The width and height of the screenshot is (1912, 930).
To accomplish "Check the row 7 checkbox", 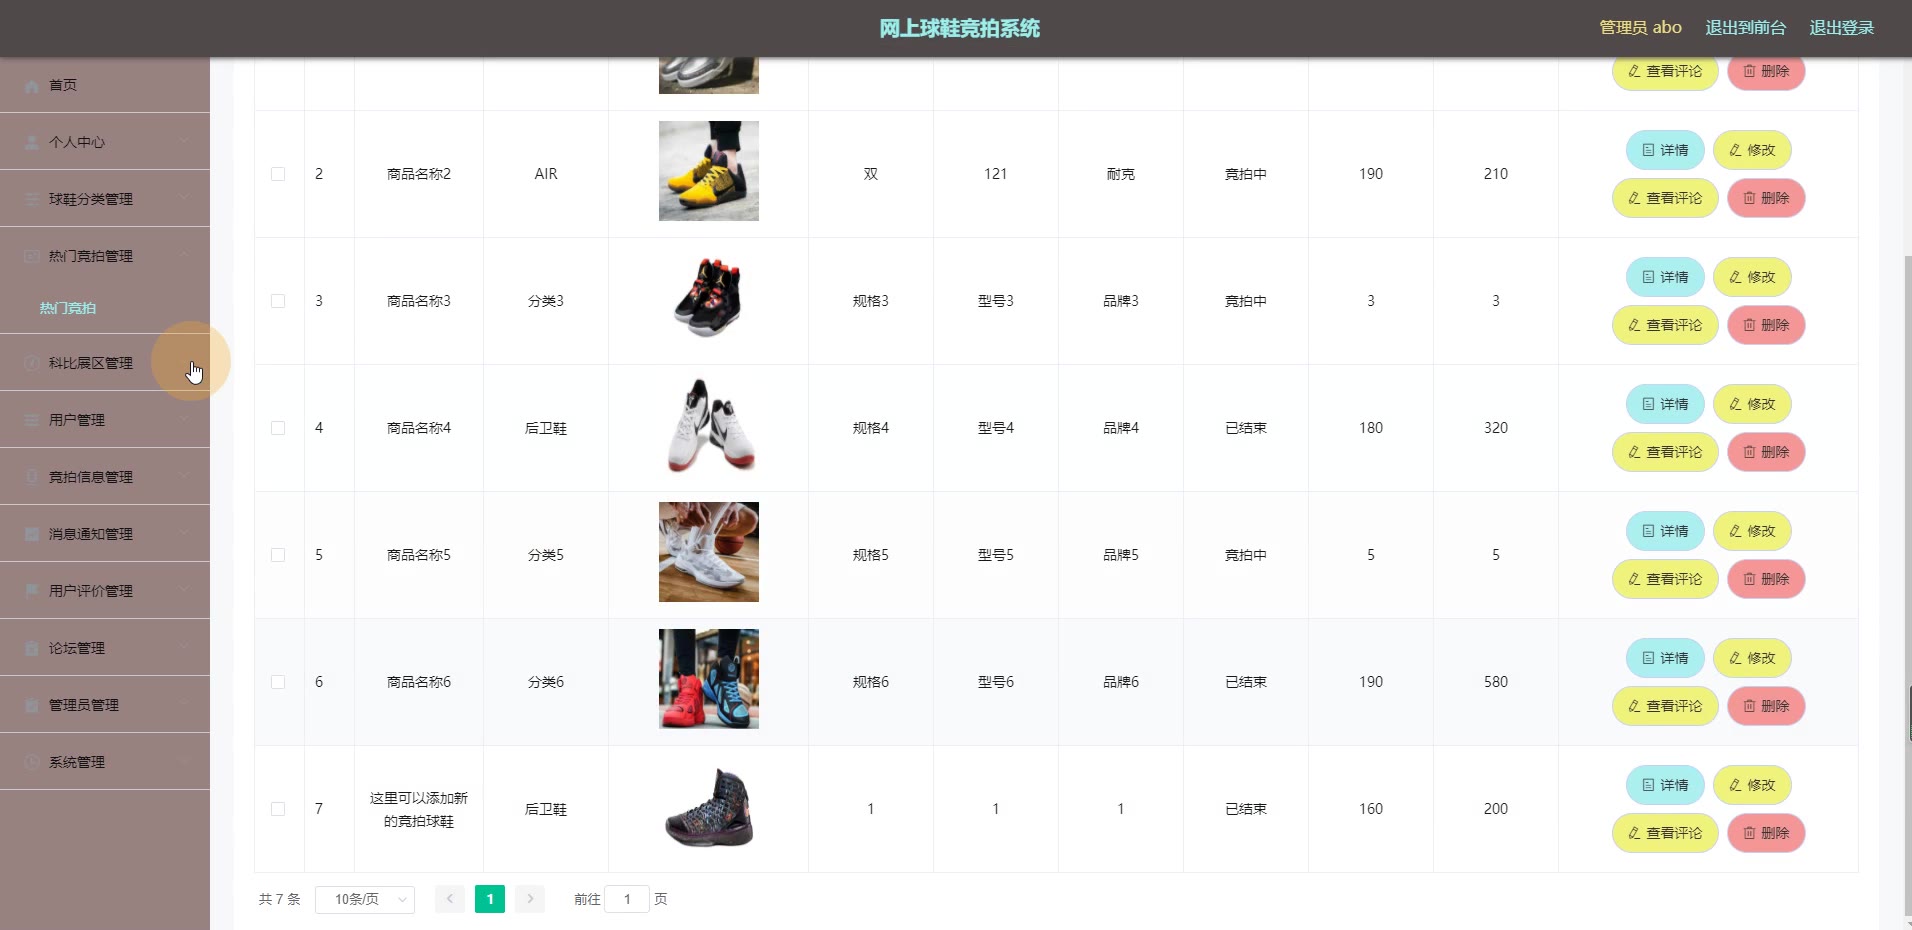I will click(x=278, y=809).
